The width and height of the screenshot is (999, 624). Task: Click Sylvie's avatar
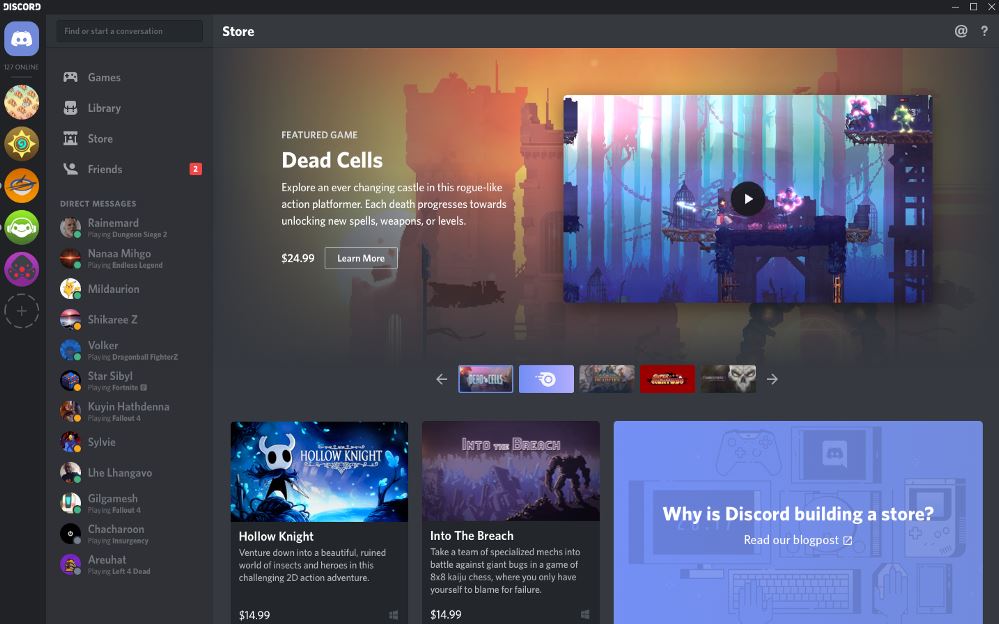[x=70, y=442]
